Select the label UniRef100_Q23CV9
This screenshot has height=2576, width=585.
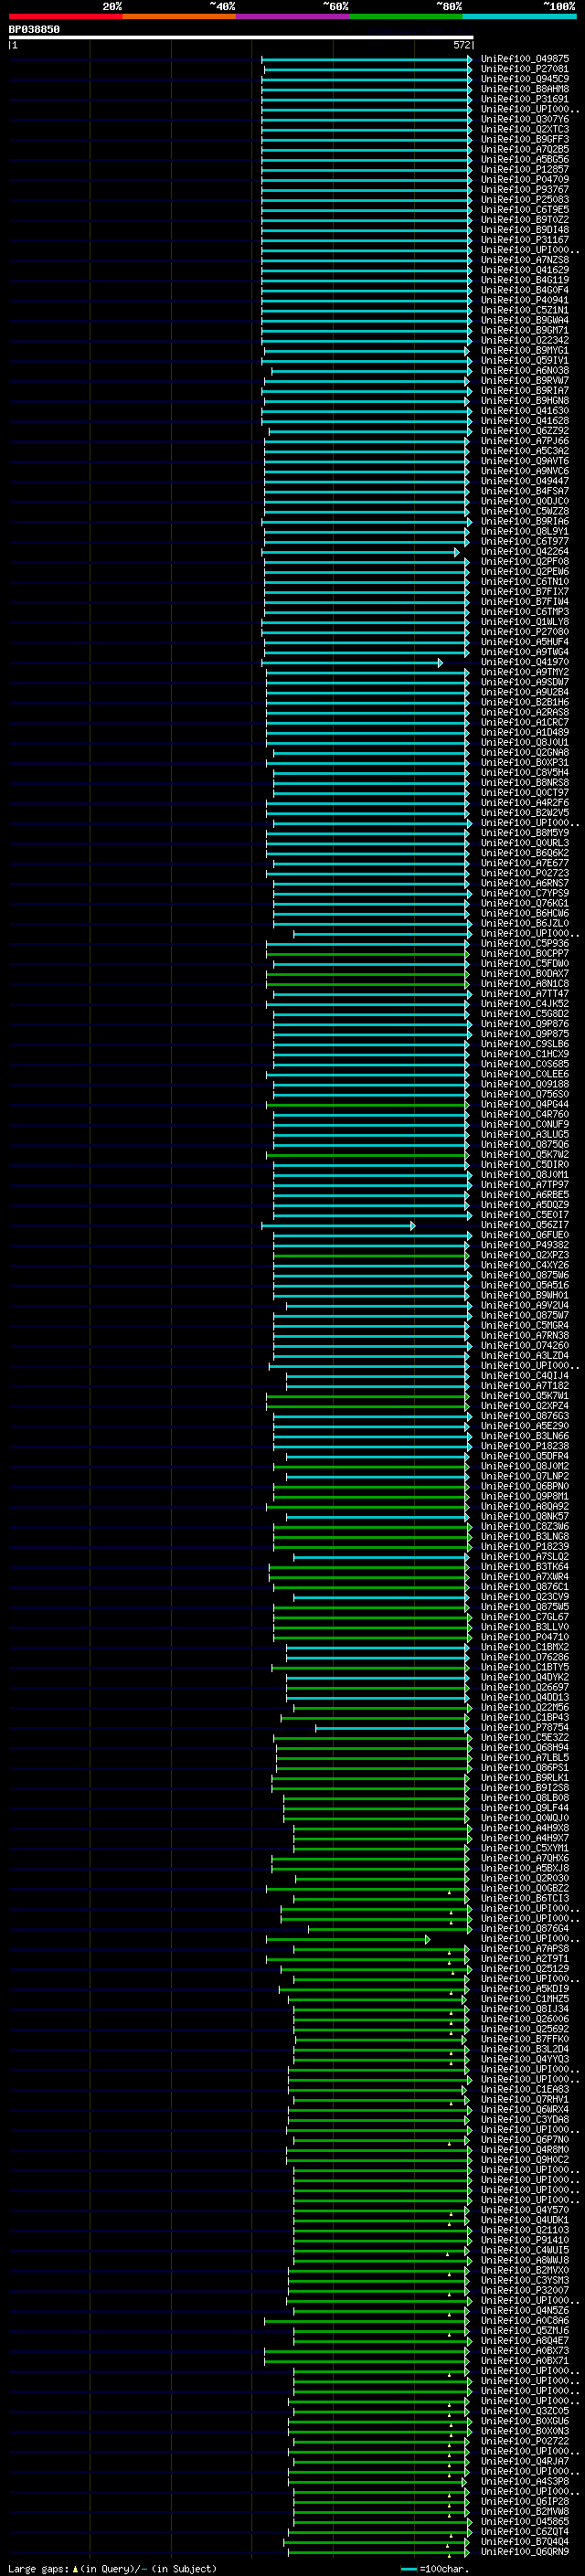[524, 1597]
